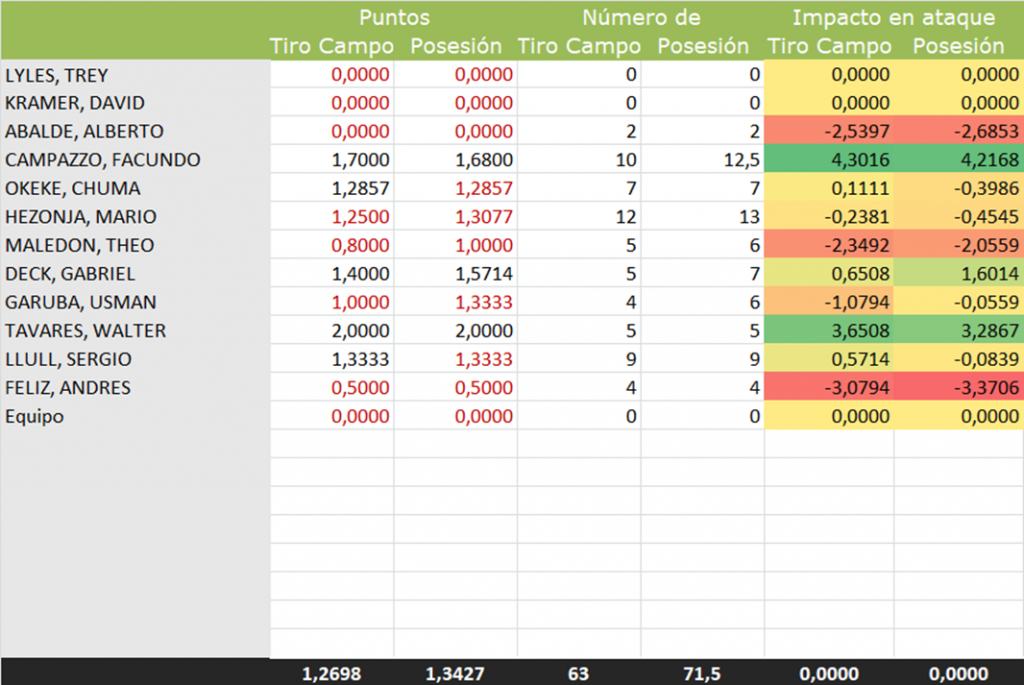Viewport: 1024px width, 685px height.
Task: Select the CAMPAZZO, FACUNDO name cell
Action: tap(103, 160)
